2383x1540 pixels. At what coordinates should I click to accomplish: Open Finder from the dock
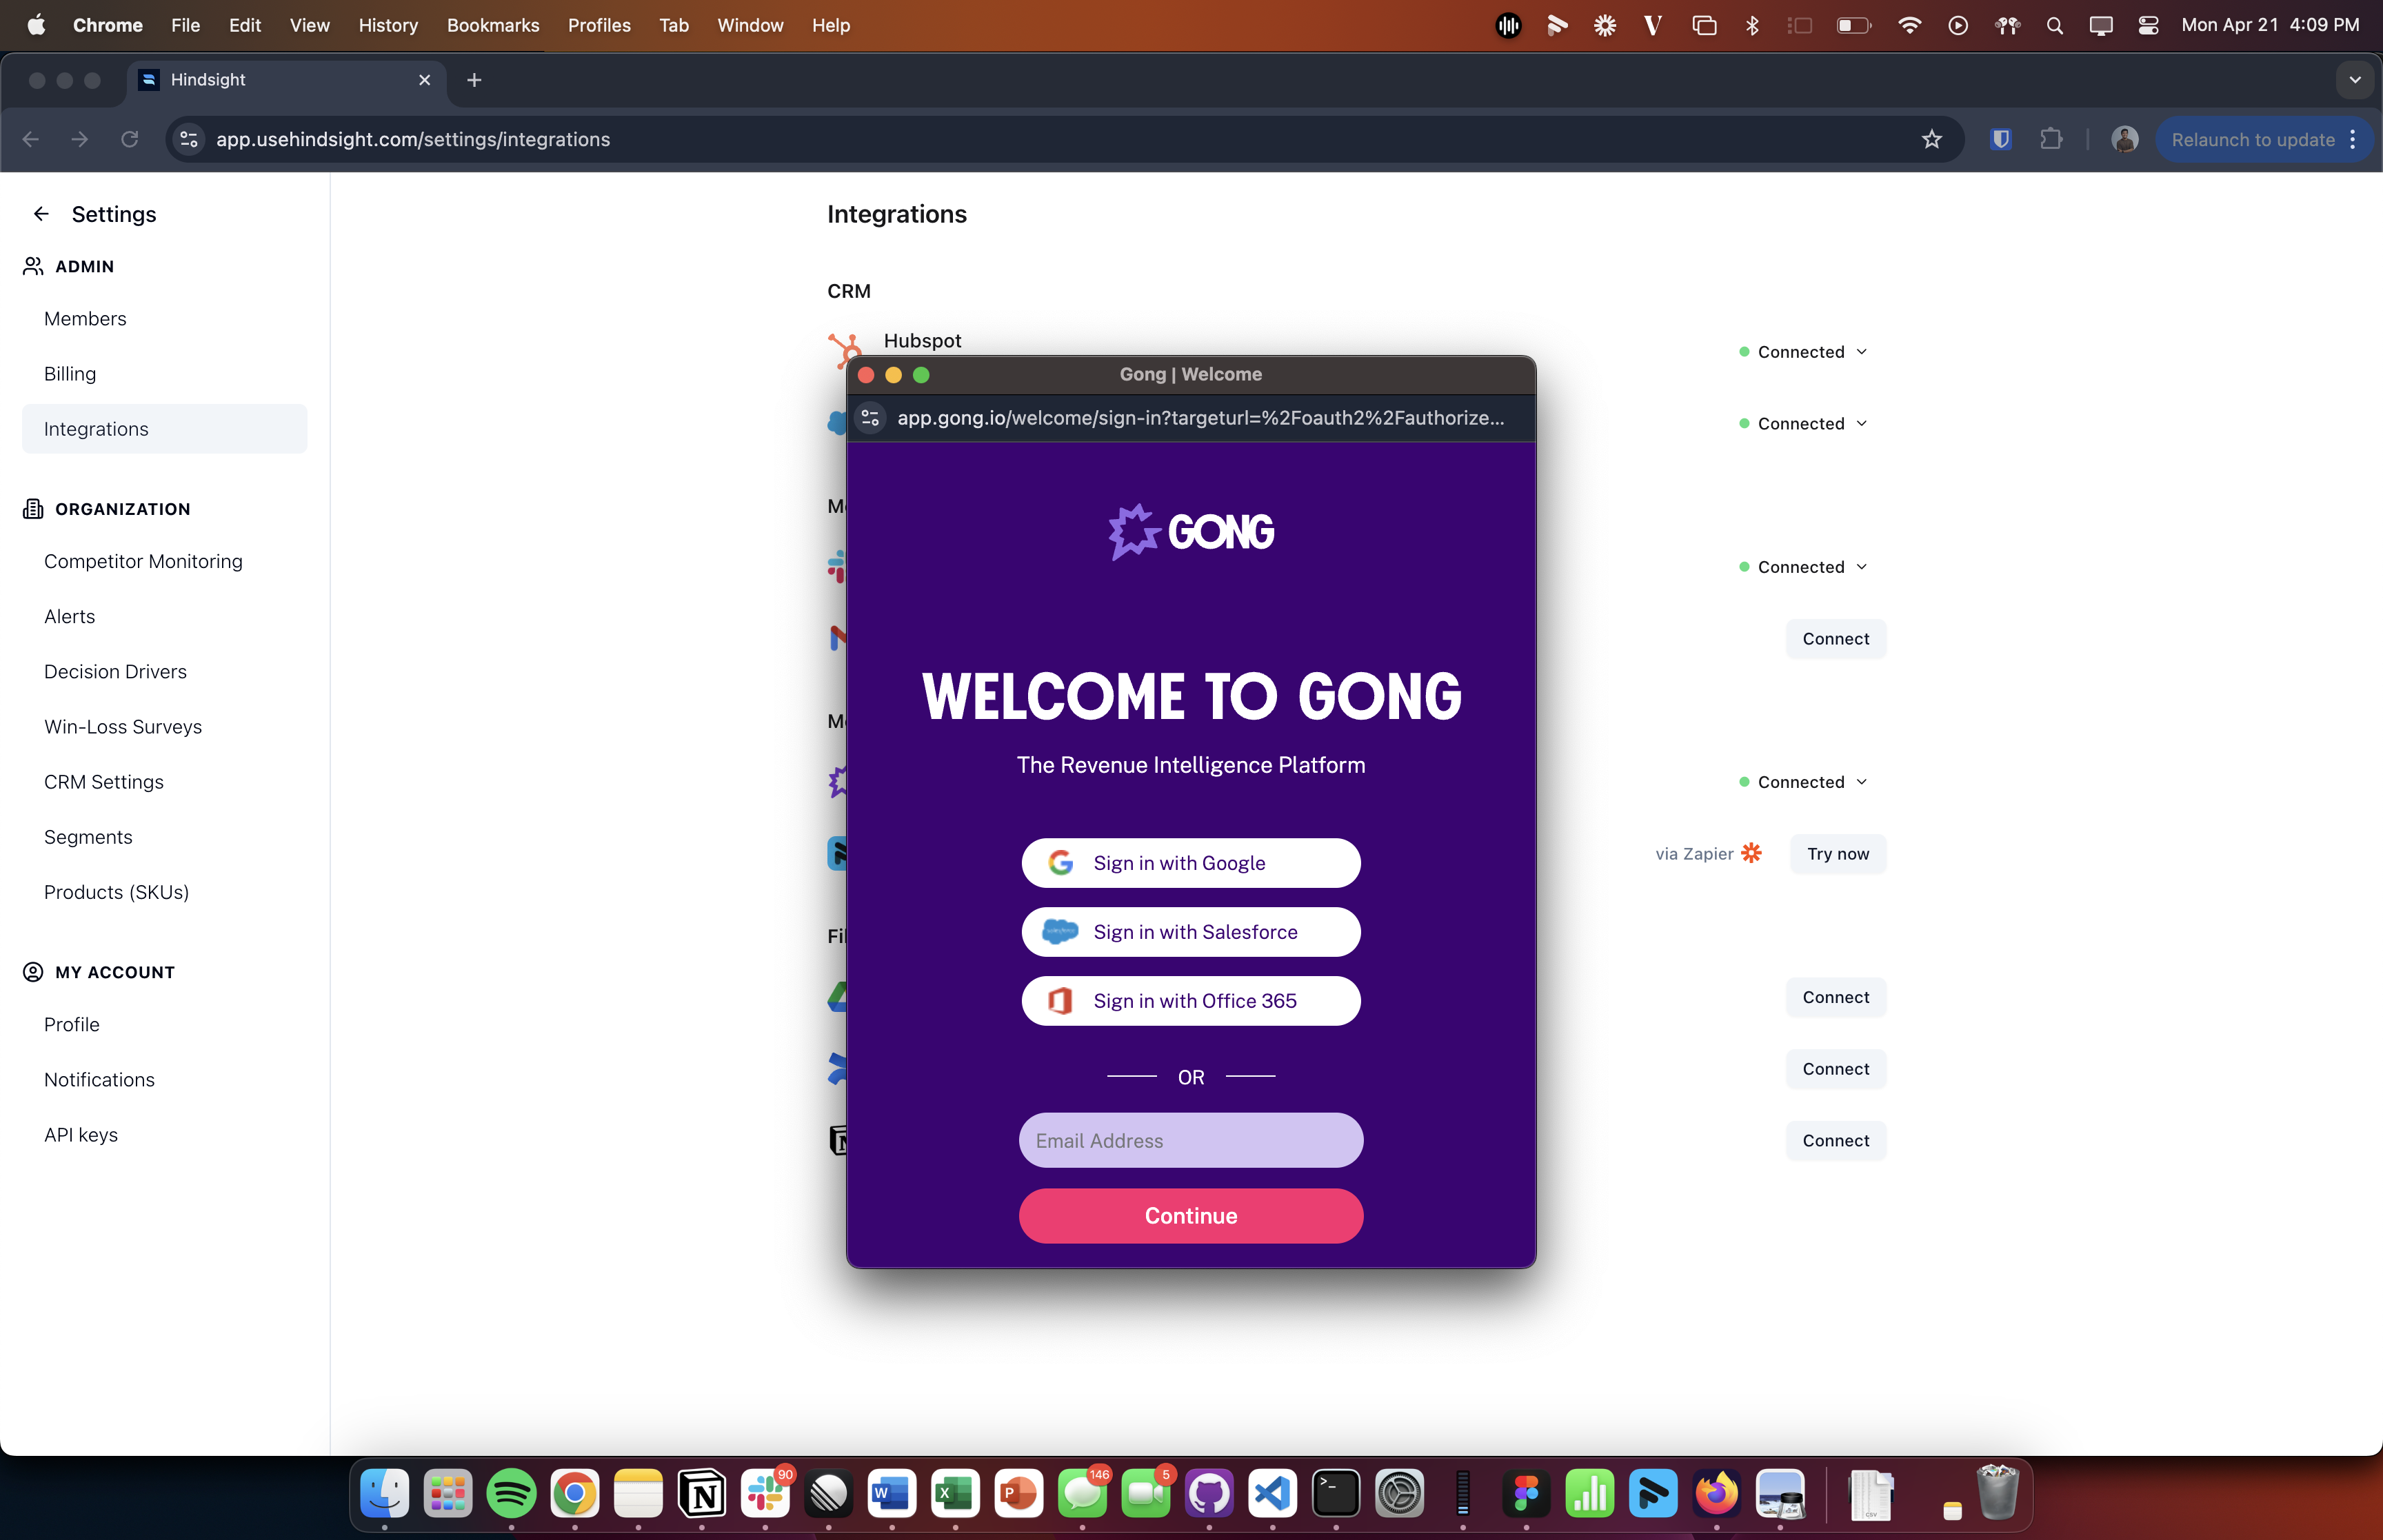(x=384, y=1494)
